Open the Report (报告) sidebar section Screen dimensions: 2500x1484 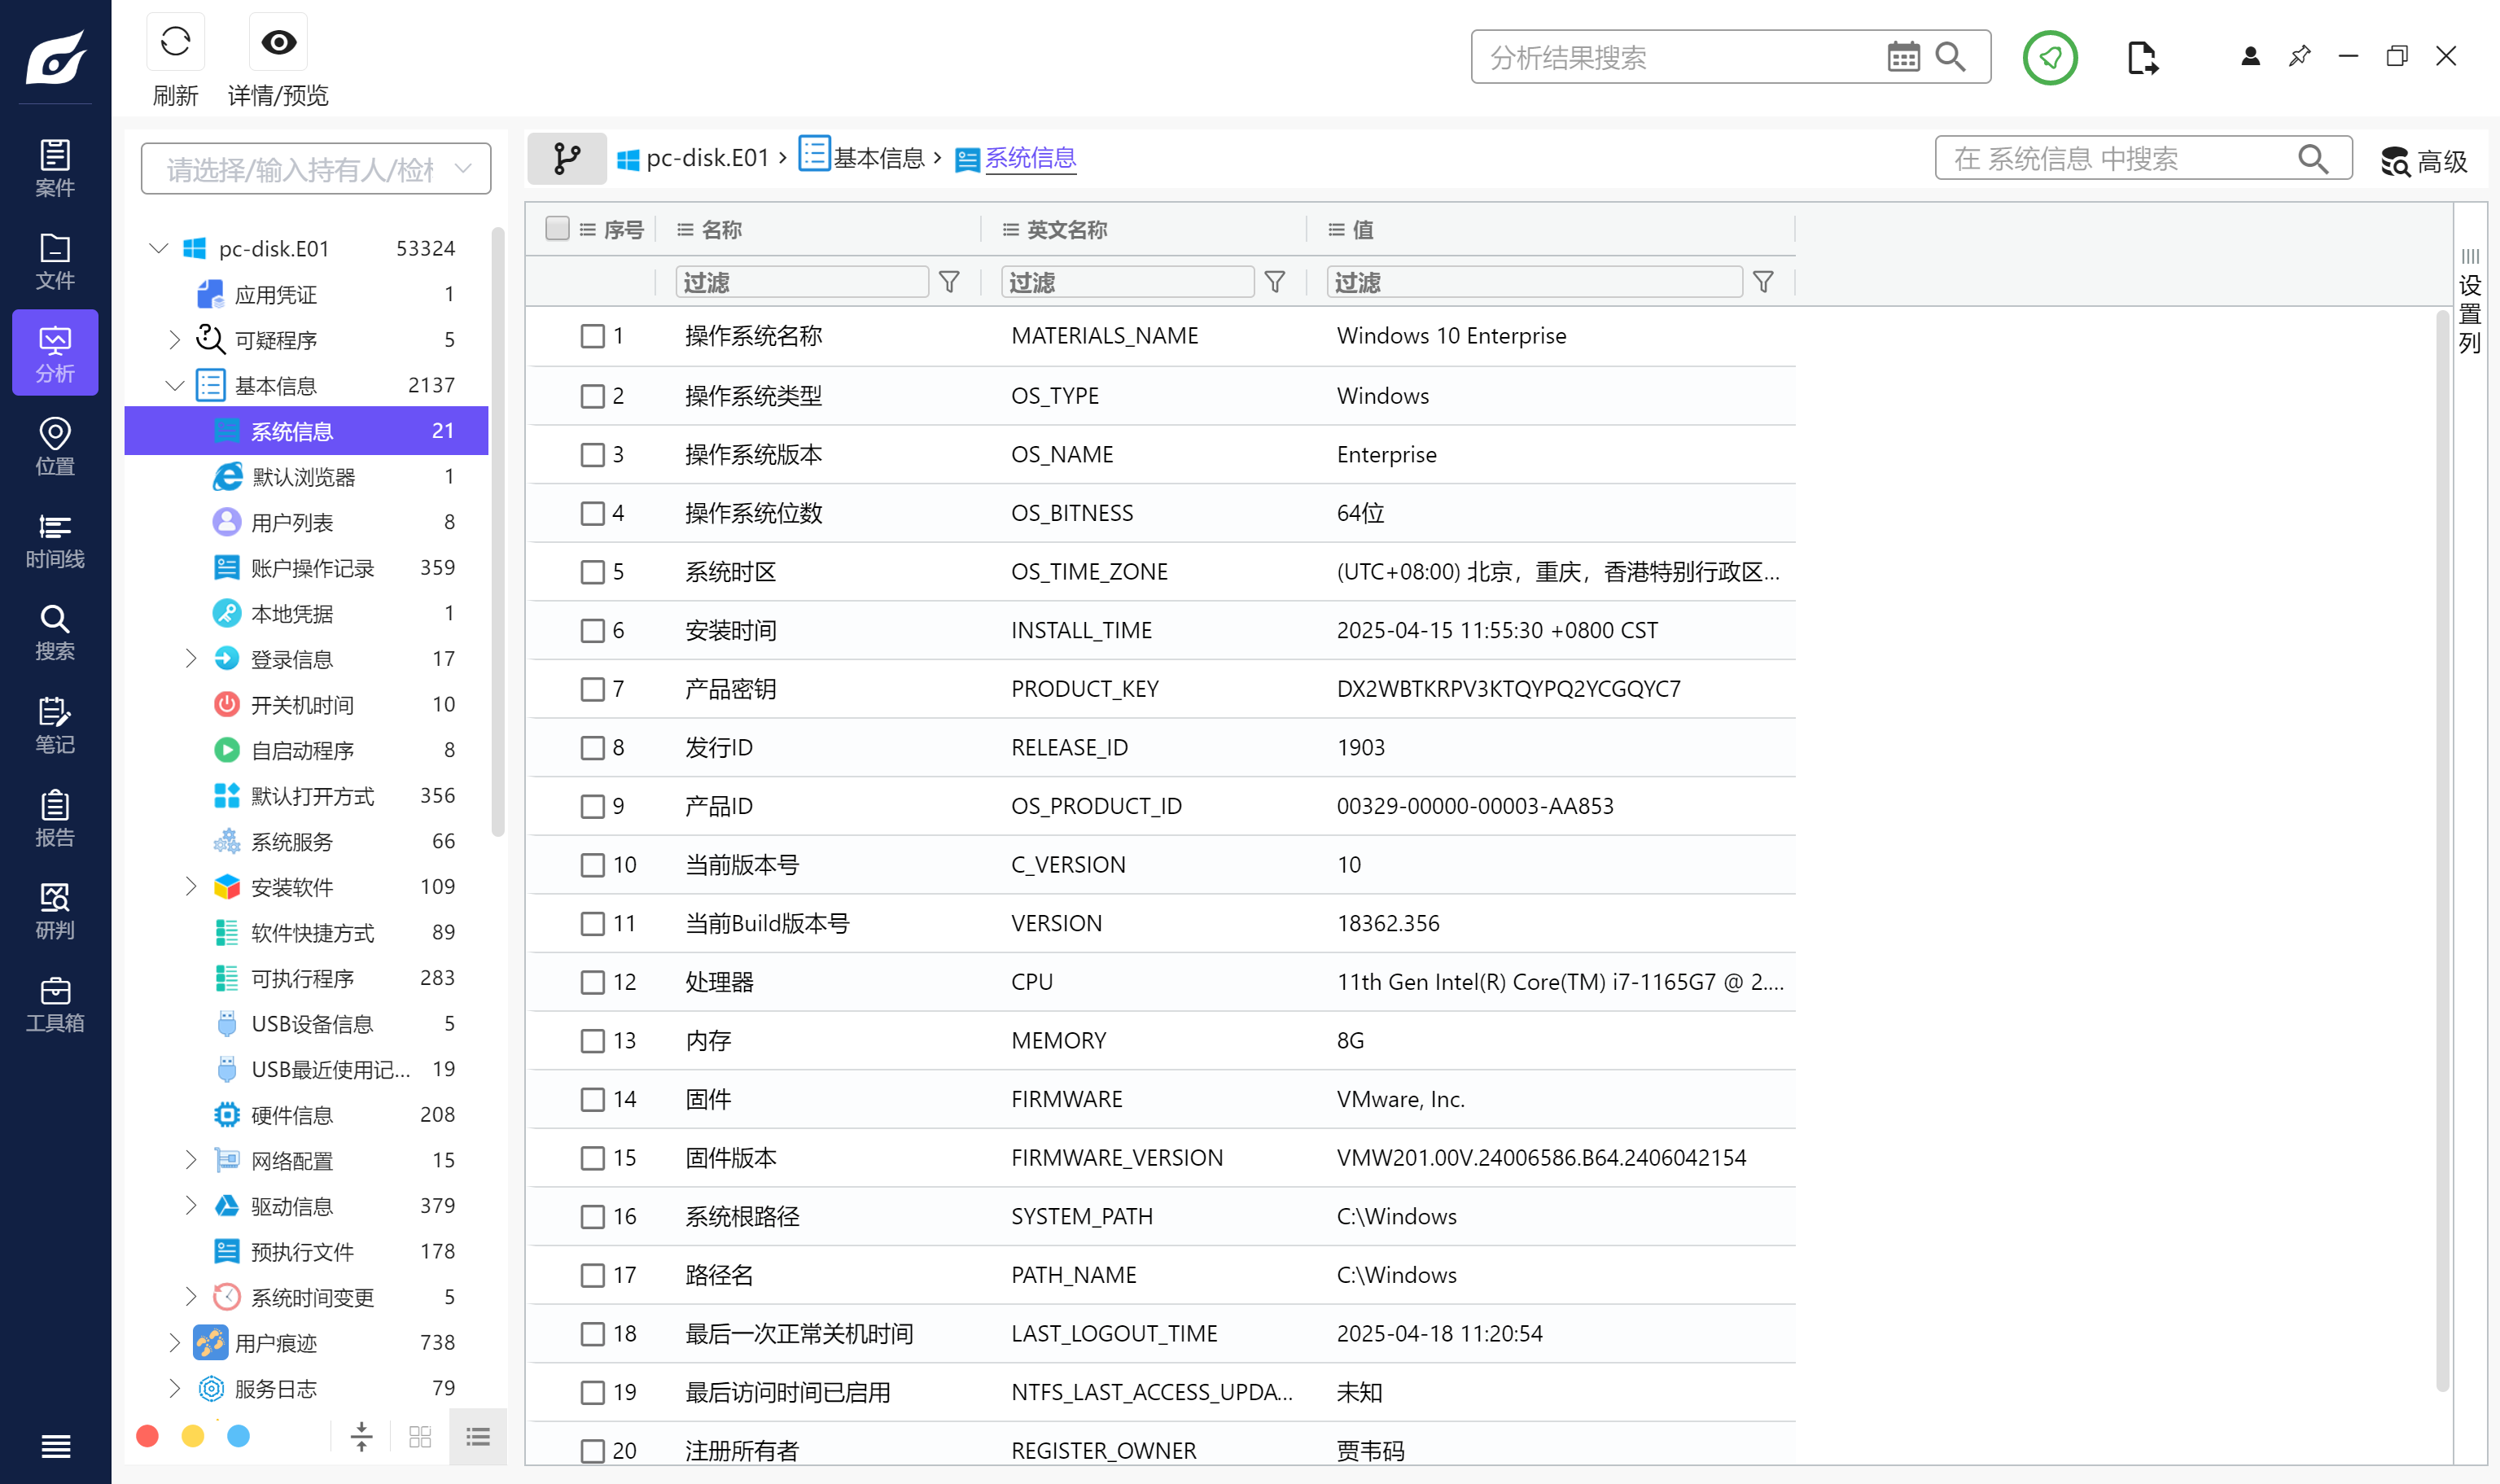coord(55,818)
